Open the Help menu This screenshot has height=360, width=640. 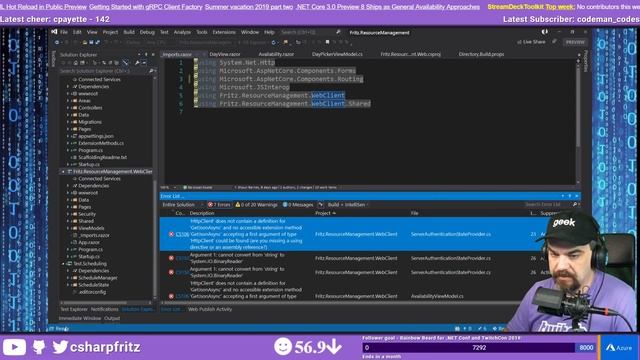(x=269, y=32)
